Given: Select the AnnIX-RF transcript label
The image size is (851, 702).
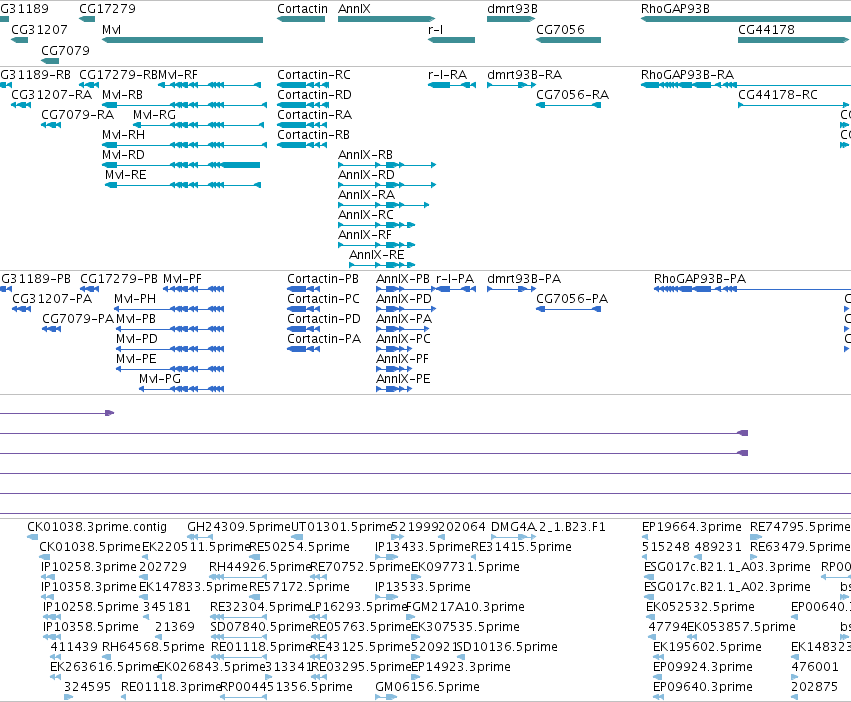Looking at the screenshot, I should [x=365, y=235].
